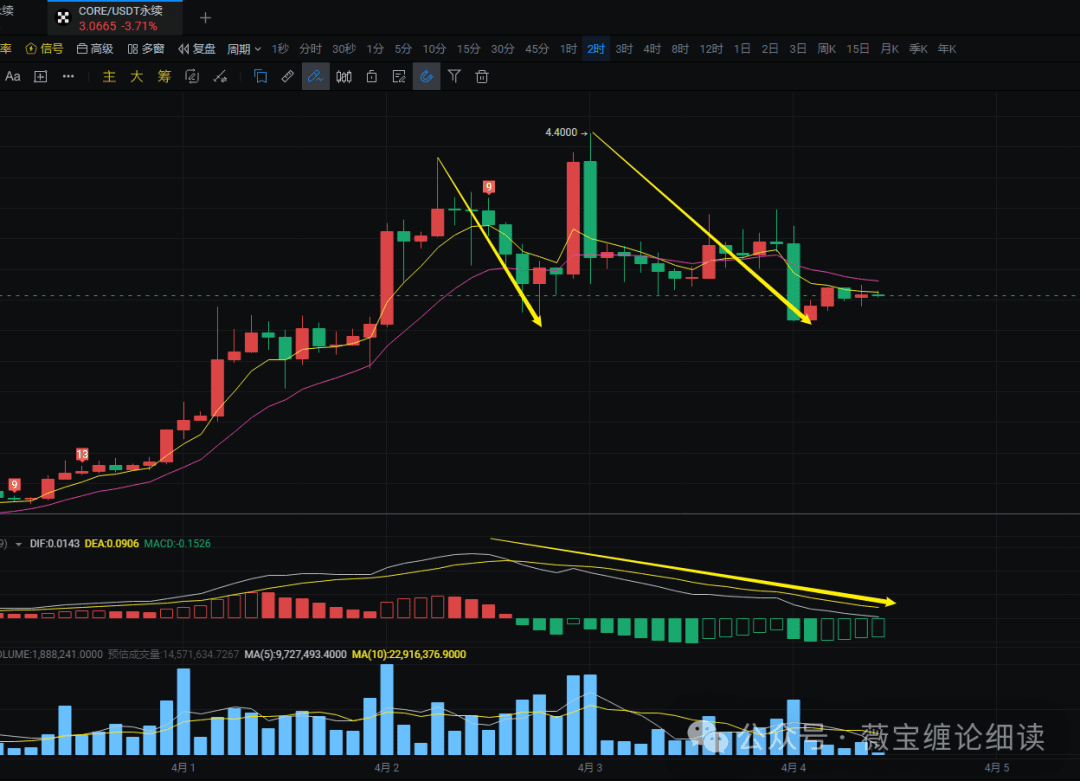Image resolution: width=1080 pixels, height=781 pixels.
Task: Click the boxed plus add-panel icon
Action: [41, 76]
